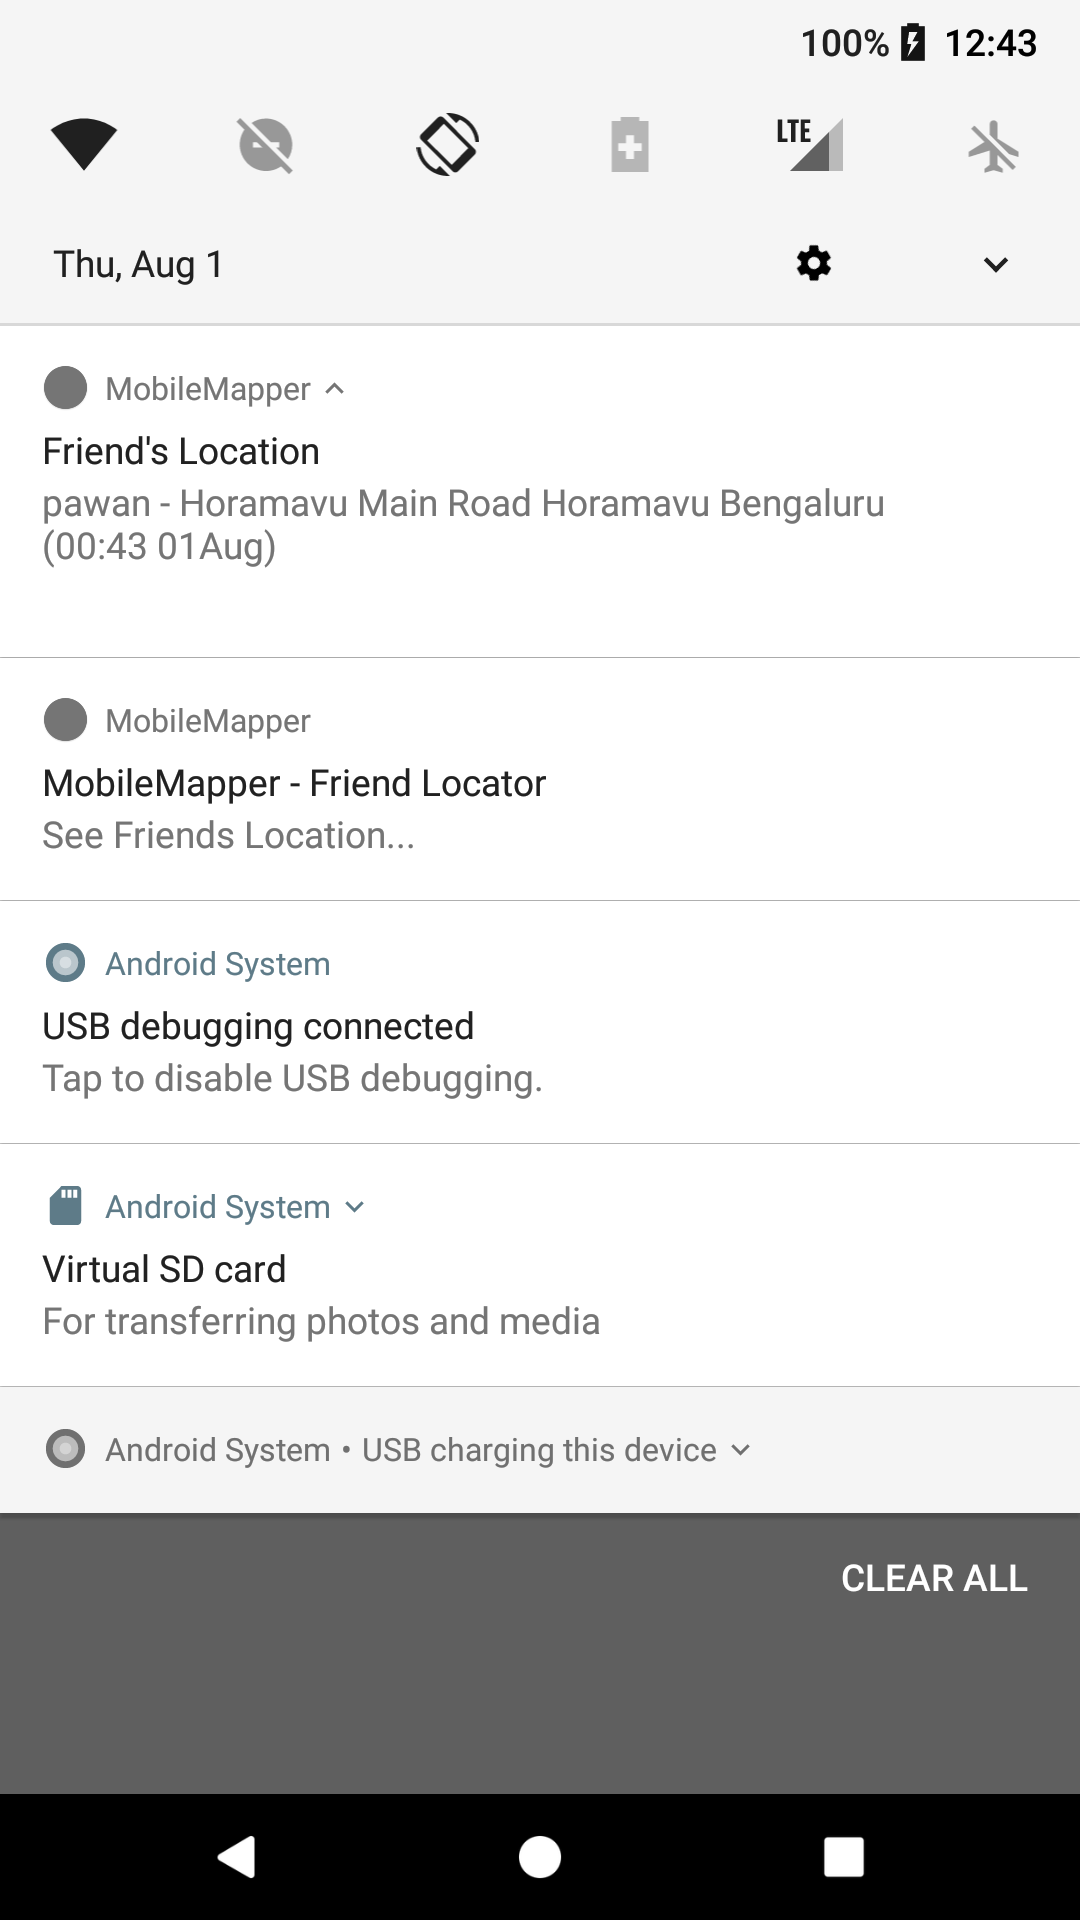Tap the LTE mobile data icon
Screen dimensions: 1080x1920
810,145
